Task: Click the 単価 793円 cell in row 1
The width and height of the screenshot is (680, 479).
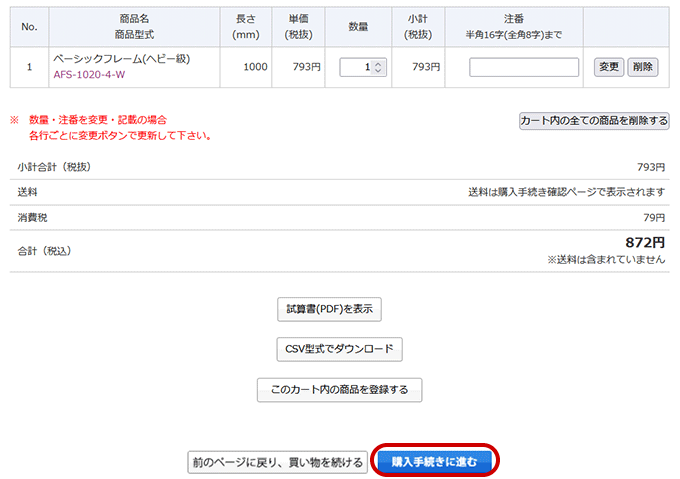Action: pyautogui.click(x=307, y=67)
